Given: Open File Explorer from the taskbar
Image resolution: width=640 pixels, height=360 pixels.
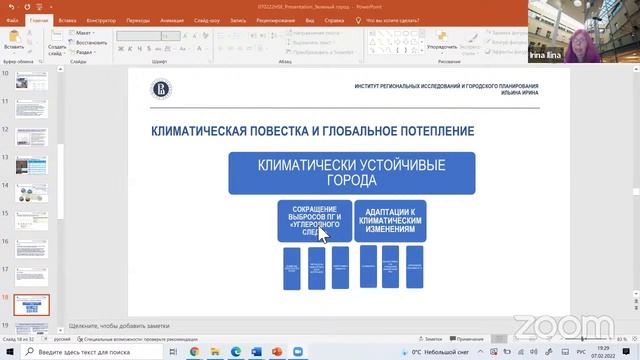Looking at the screenshot, I should [x=215, y=351].
